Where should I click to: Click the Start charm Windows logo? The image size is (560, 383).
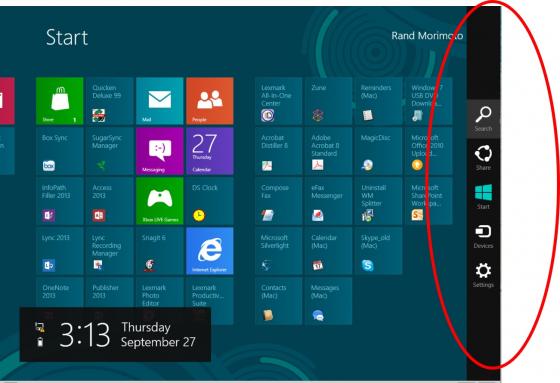[483, 193]
